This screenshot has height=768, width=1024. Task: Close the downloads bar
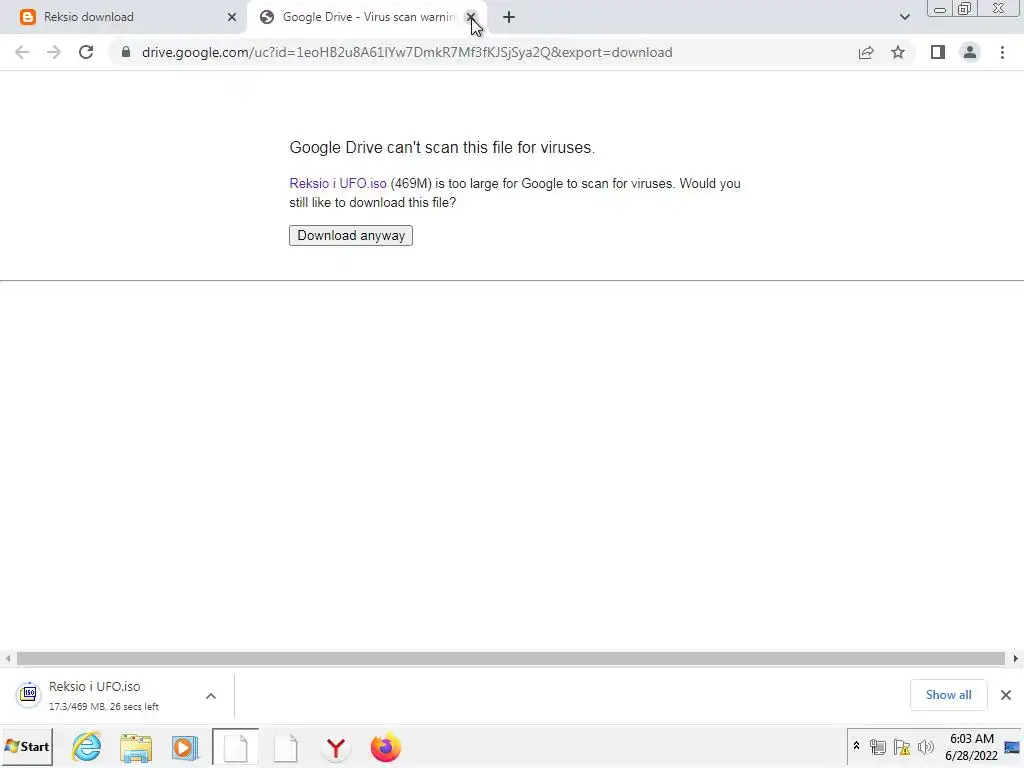click(x=1006, y=695)
